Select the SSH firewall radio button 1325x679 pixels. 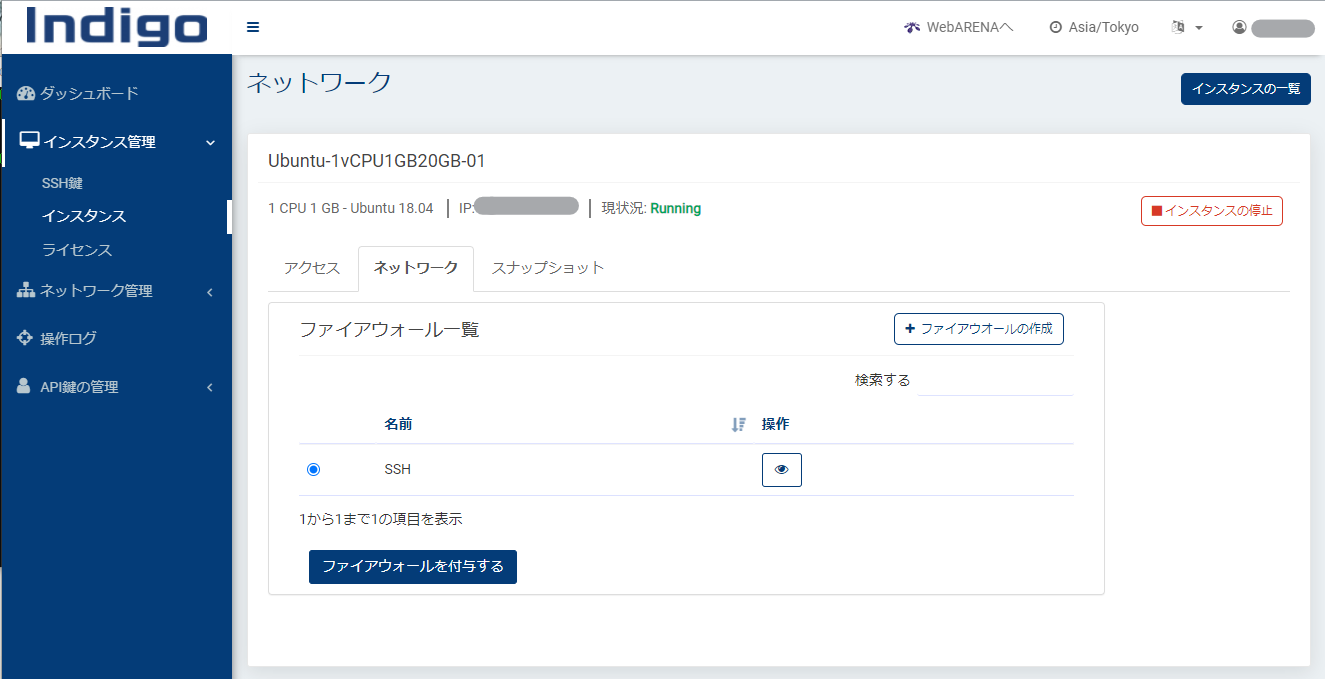tap(314, 470)
